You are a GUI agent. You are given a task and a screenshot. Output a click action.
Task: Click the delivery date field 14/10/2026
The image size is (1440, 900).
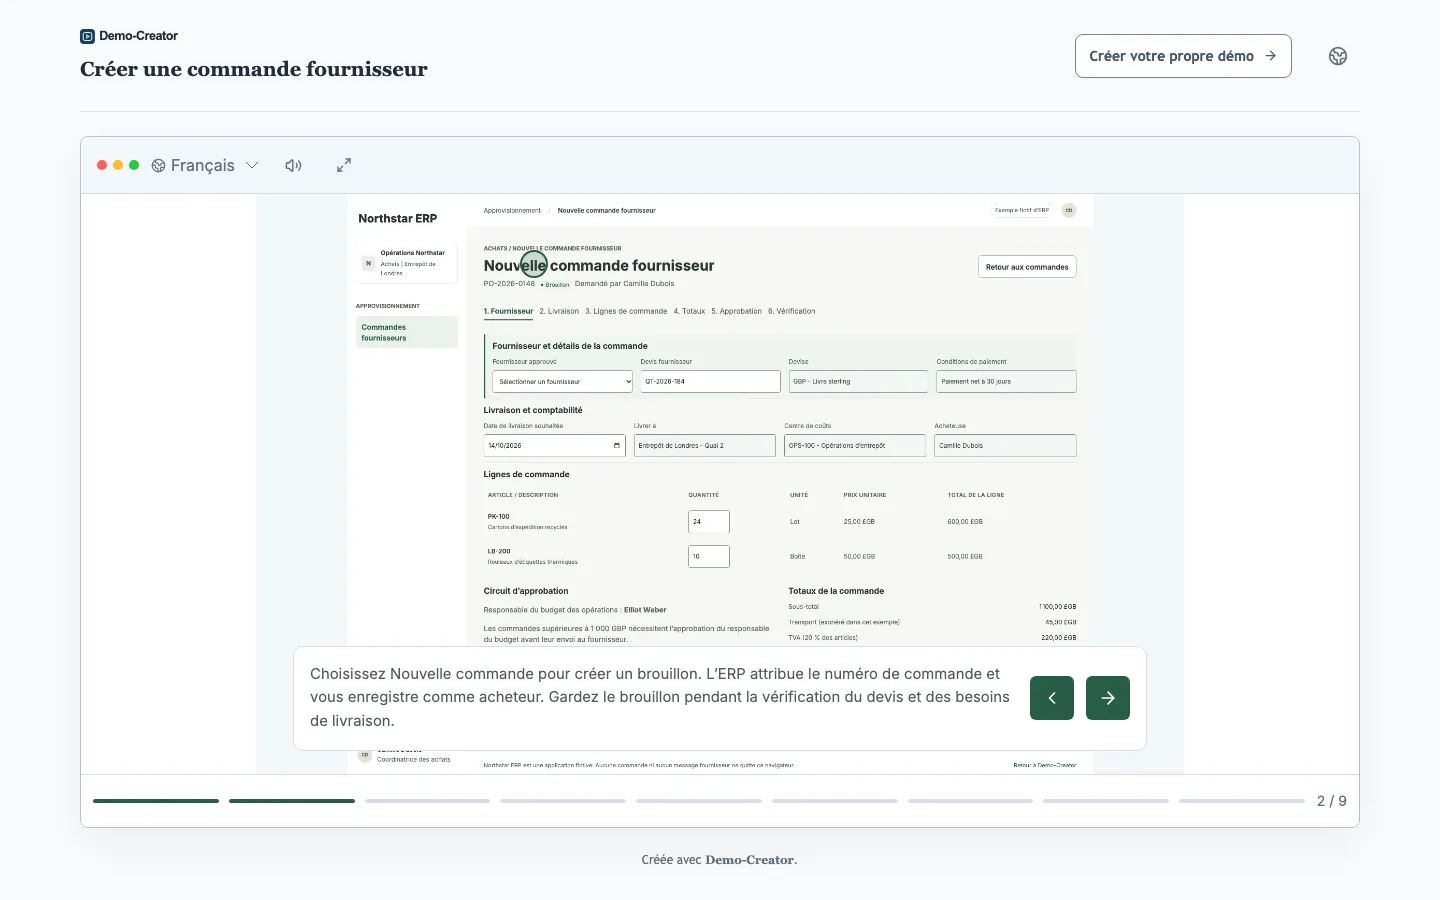(554, 445)
